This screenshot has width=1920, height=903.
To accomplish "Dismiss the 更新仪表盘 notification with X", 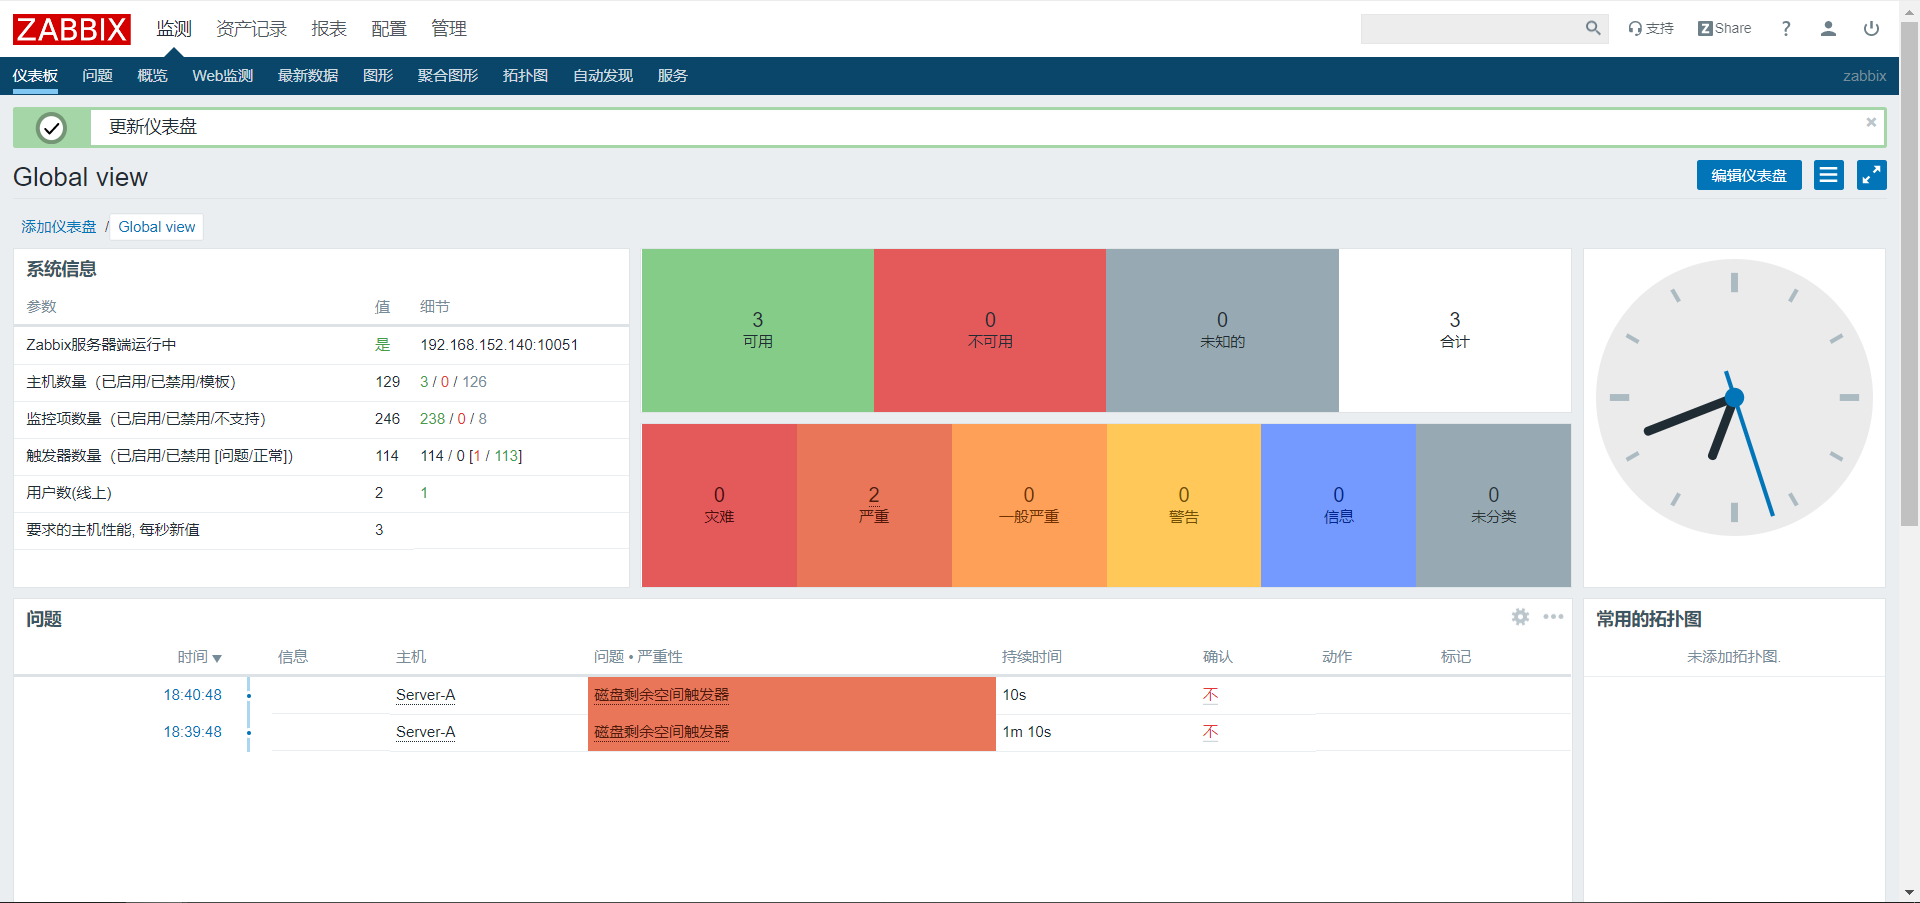I will 1871,122.
